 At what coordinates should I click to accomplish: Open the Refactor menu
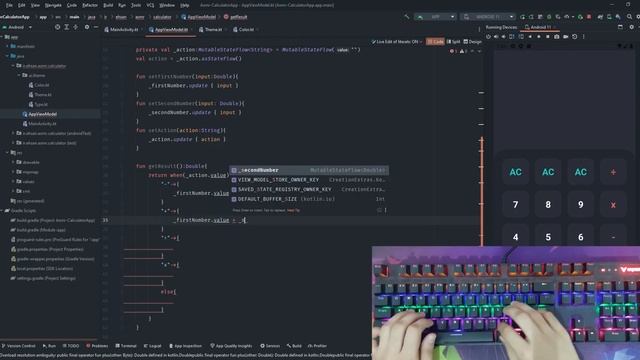tap(90, 5)
